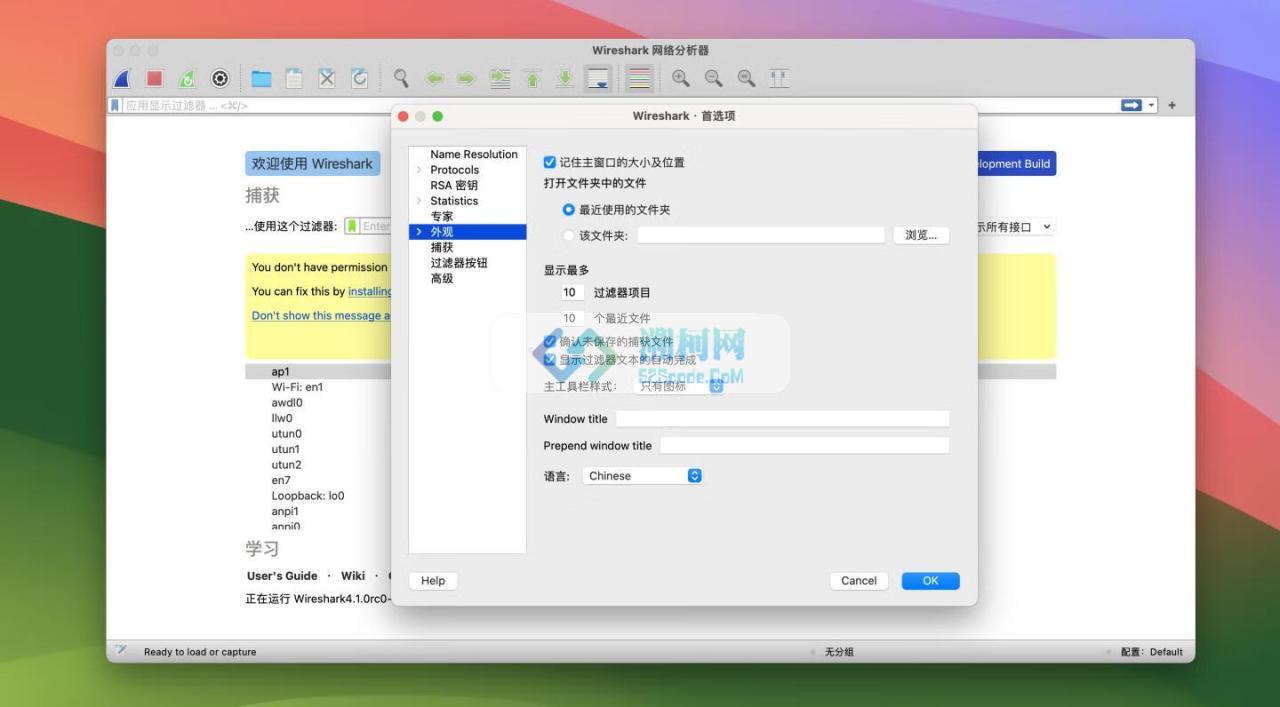Viewport: 1280px width, 707px height.
Task: Stop capture with the red square icon
Action: click(x=154, y=78)
